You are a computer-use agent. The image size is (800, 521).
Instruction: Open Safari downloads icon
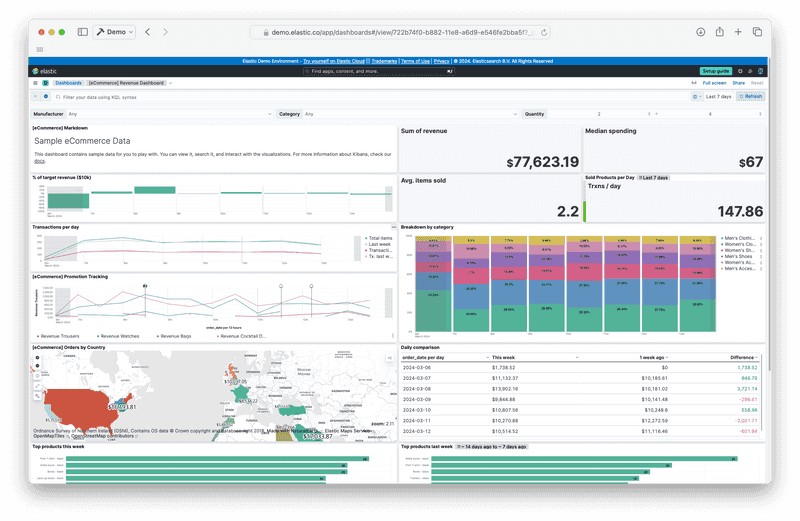pos(701,32)
